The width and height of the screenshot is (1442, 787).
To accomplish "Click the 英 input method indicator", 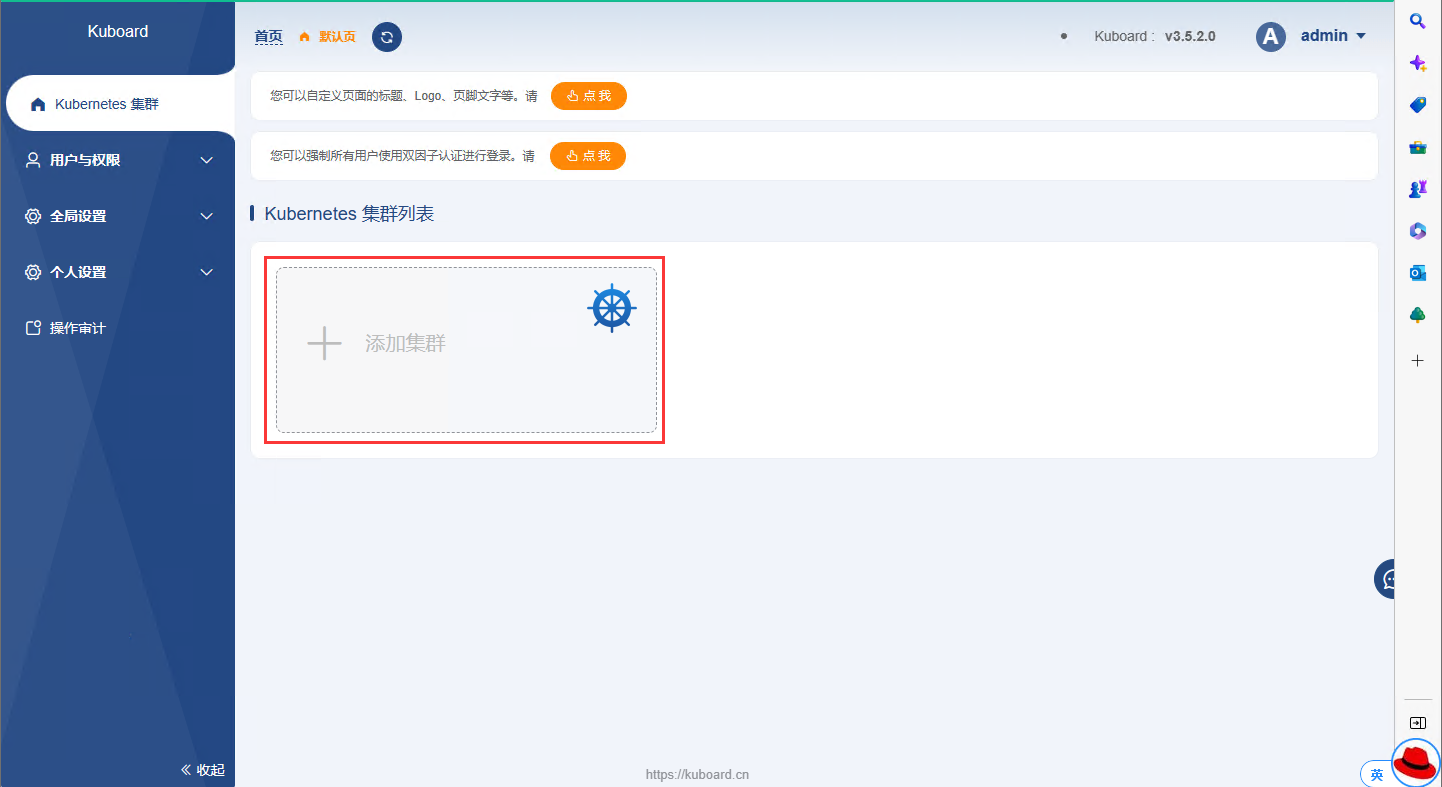I will click(1377, 774).
